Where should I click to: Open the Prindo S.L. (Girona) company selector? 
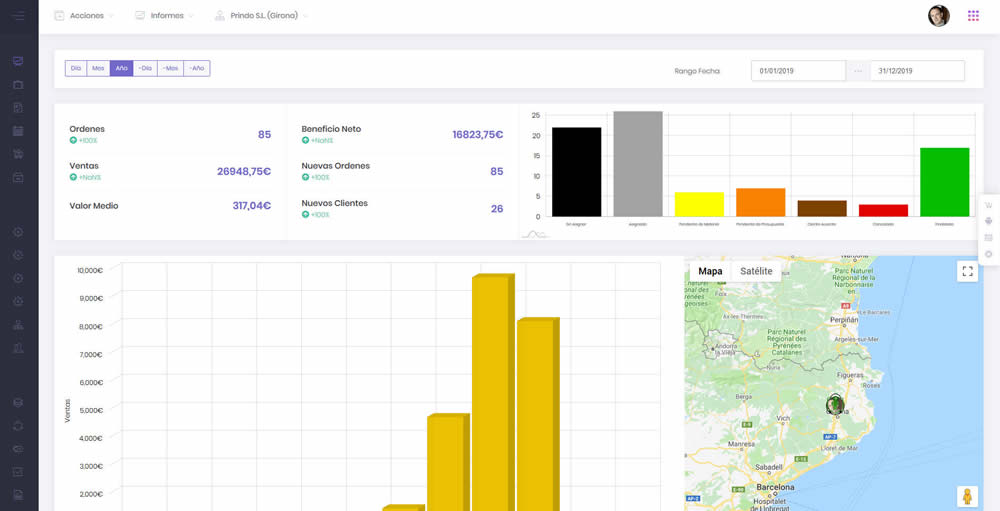(261, 15)
